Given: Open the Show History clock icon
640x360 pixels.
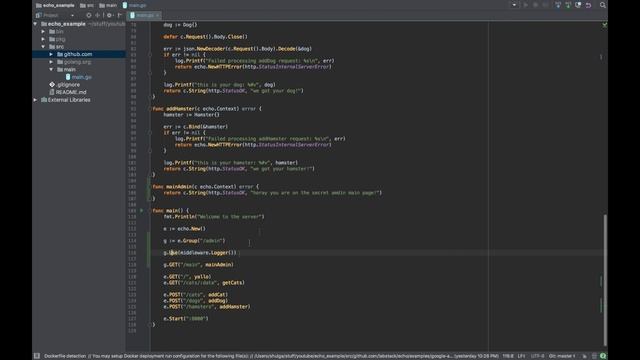Looking at the screenshot, I should click(578, 5).
